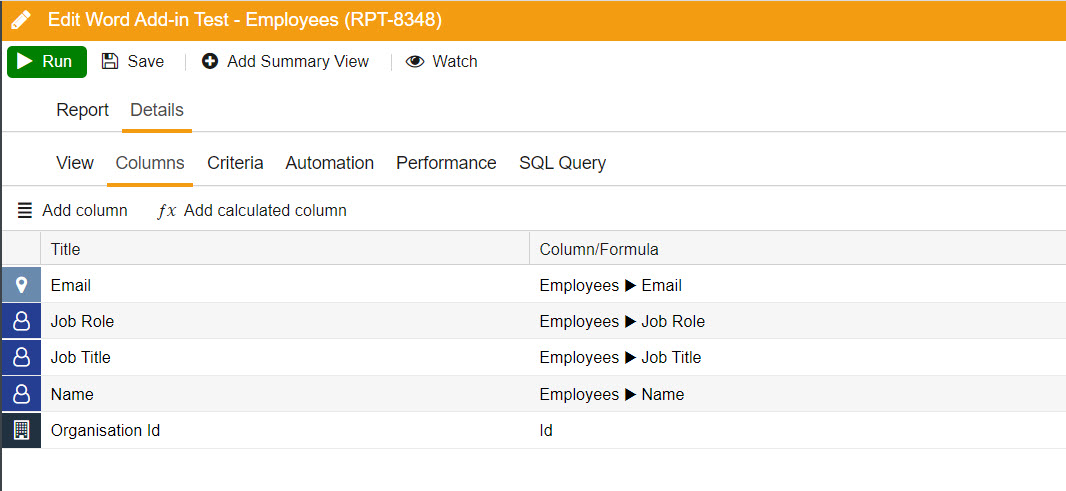This screenshot has height=491, width=1066.
Task: Select the Columns sub-tab
Action: (150, 163)
